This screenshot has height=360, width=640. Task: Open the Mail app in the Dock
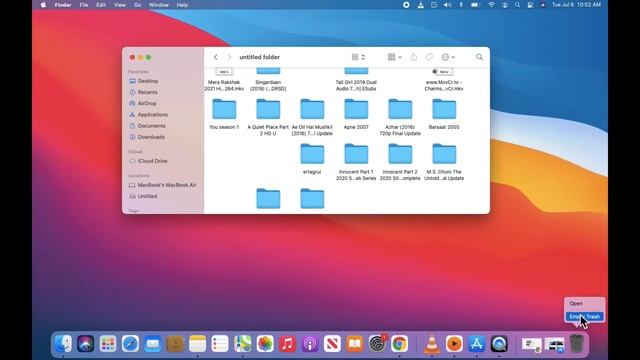click(153, 344)
